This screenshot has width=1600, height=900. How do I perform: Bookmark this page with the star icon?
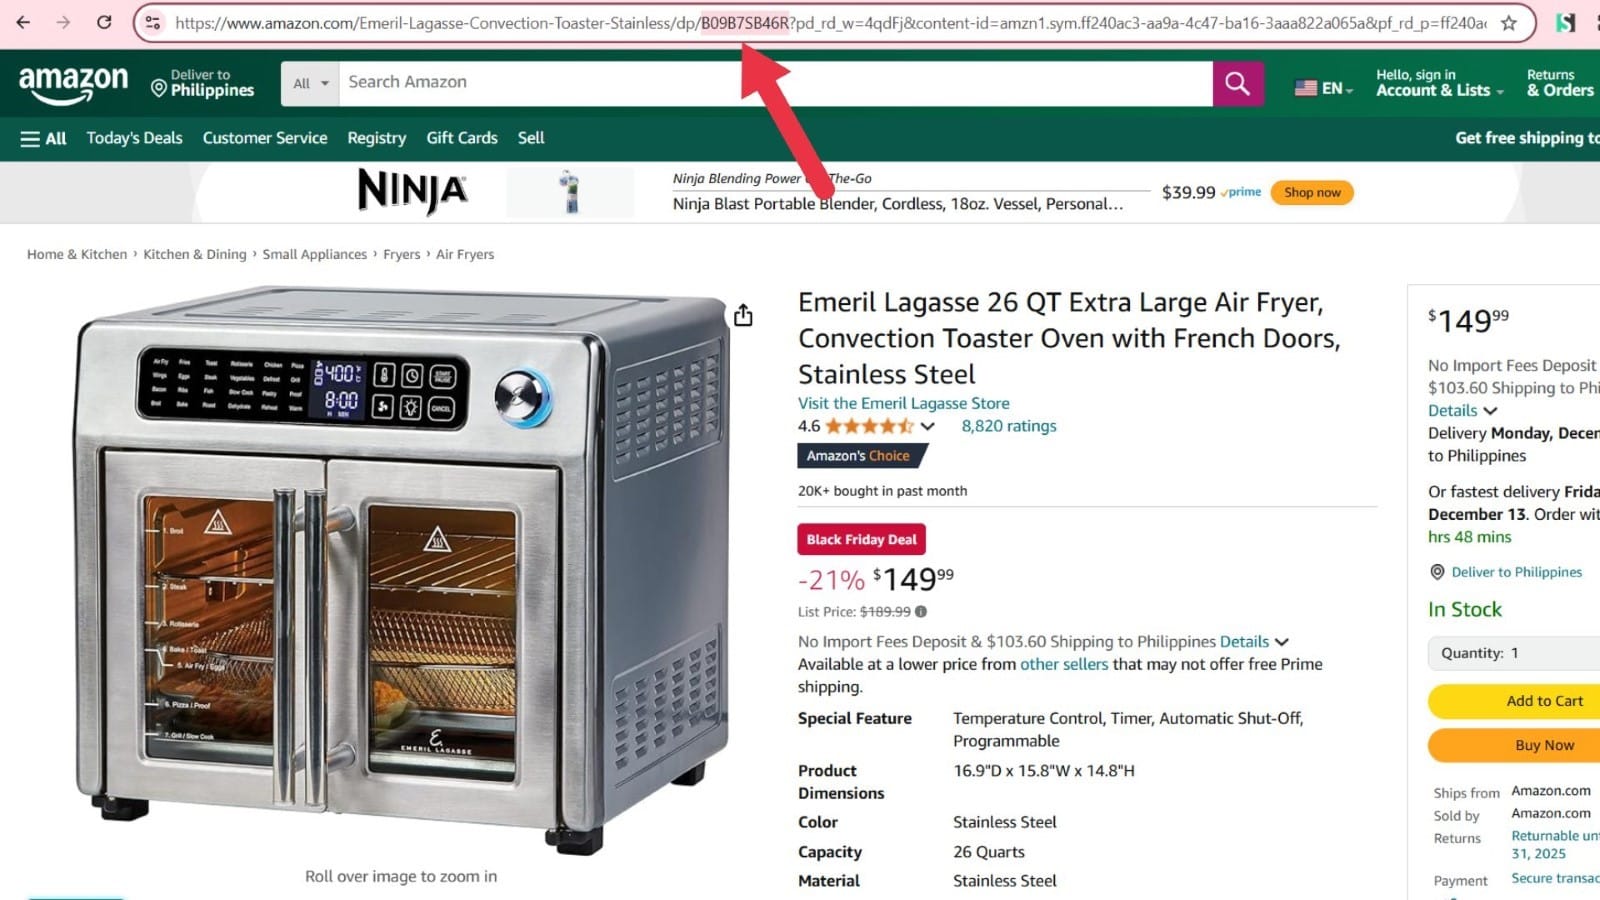(x=1509, y=23)
